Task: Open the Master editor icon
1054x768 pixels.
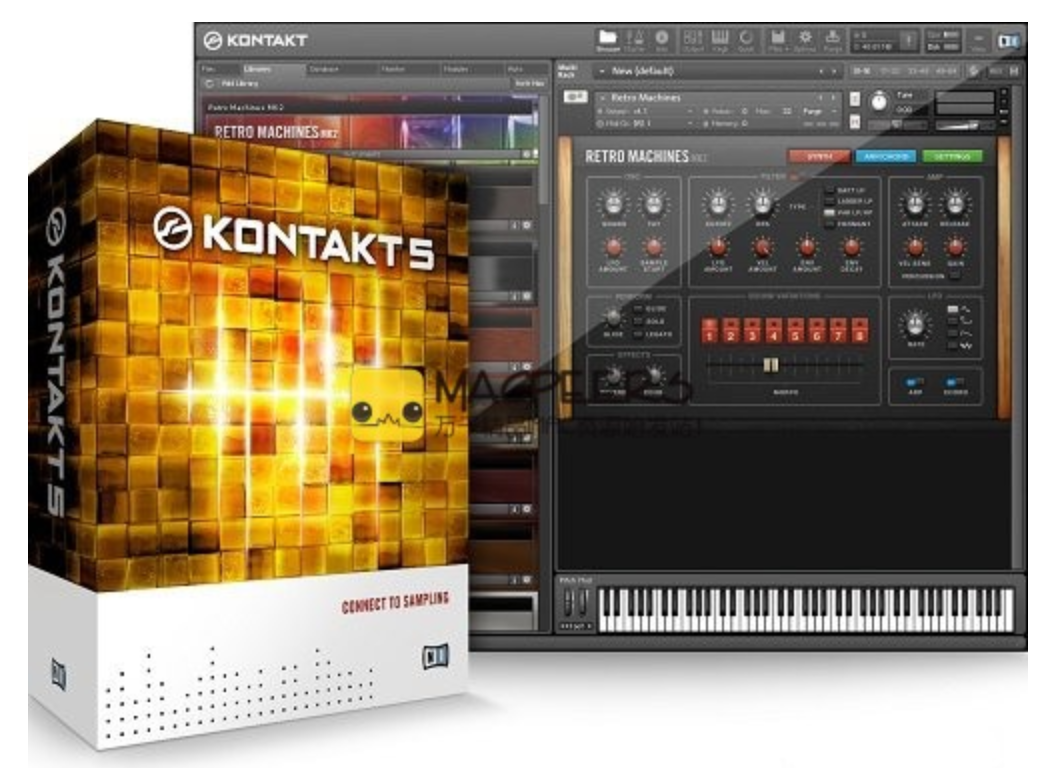Action: 635,40
